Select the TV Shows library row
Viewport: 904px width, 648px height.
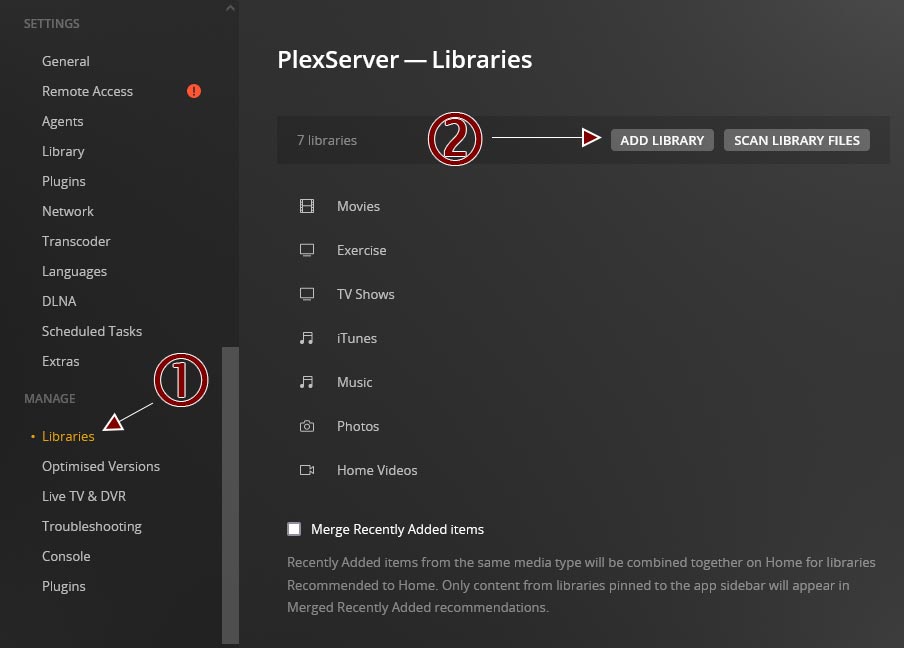point(583,294)
